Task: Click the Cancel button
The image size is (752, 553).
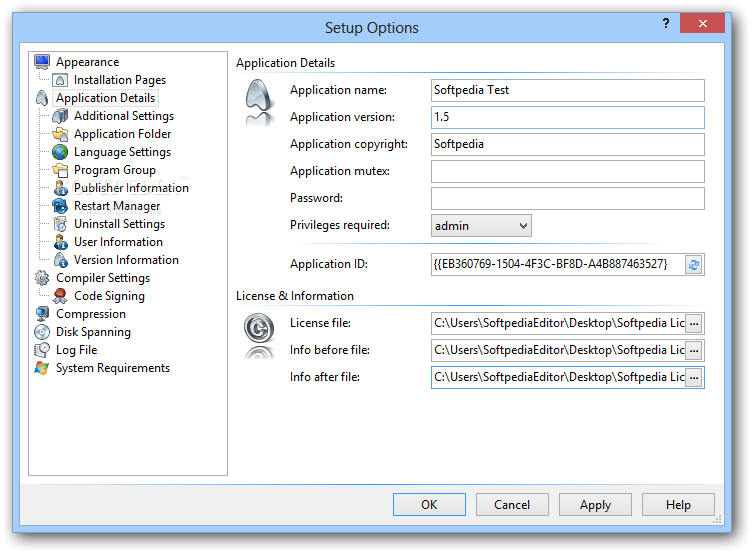Action: (x=512, y=505)
